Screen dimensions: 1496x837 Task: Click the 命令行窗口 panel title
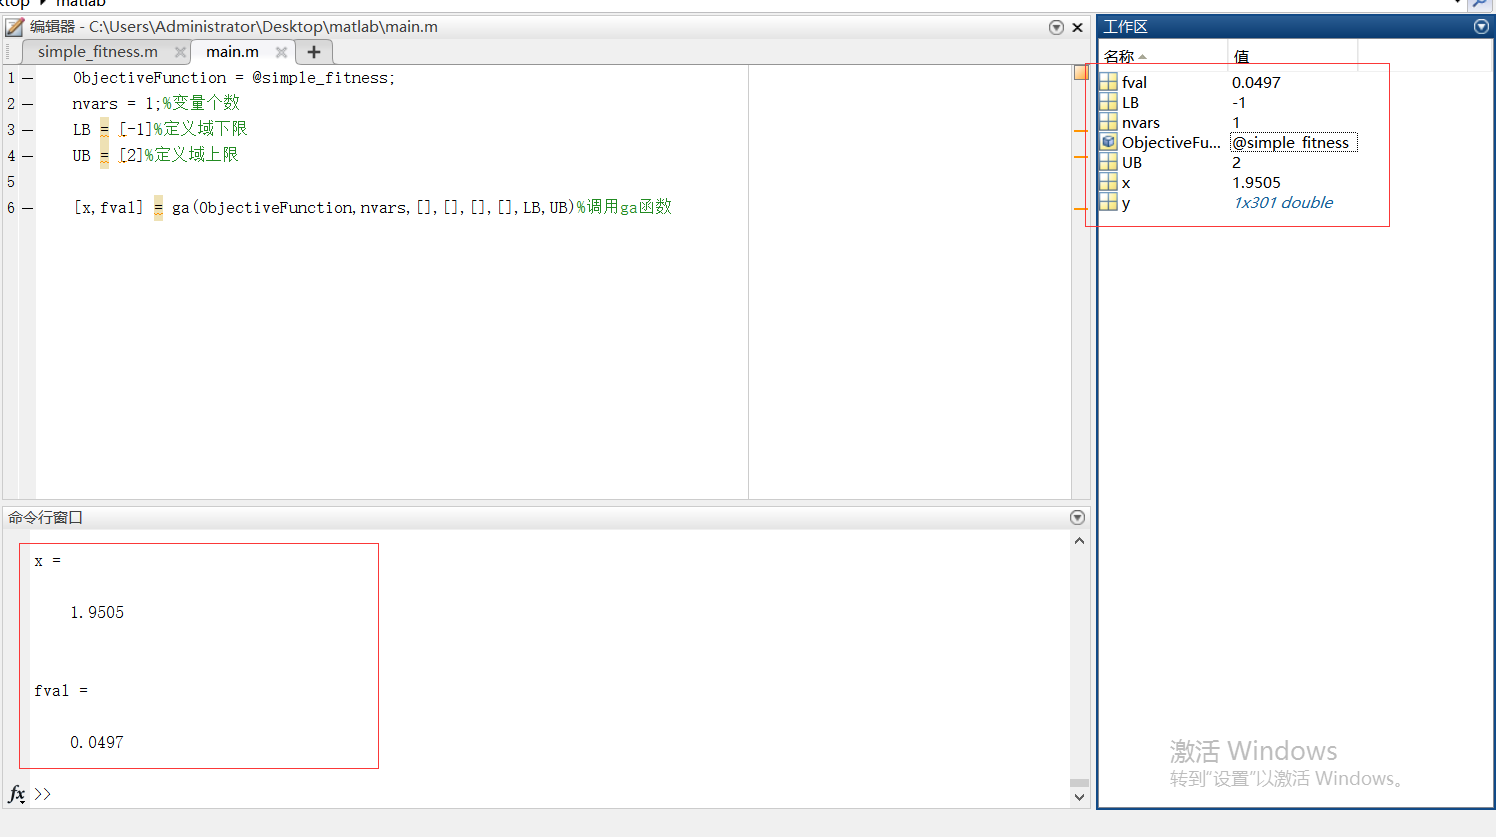45,517
